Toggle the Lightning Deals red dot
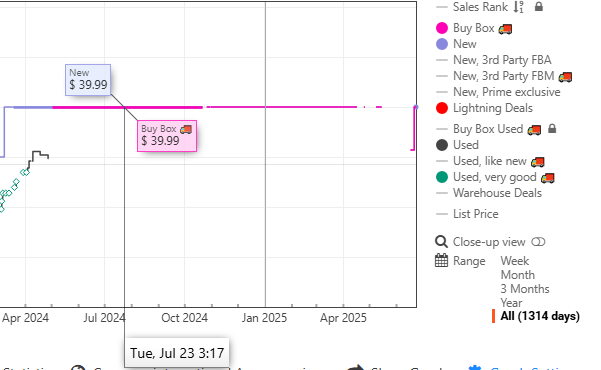Screen dimensions: 601x370 [442, 108]
